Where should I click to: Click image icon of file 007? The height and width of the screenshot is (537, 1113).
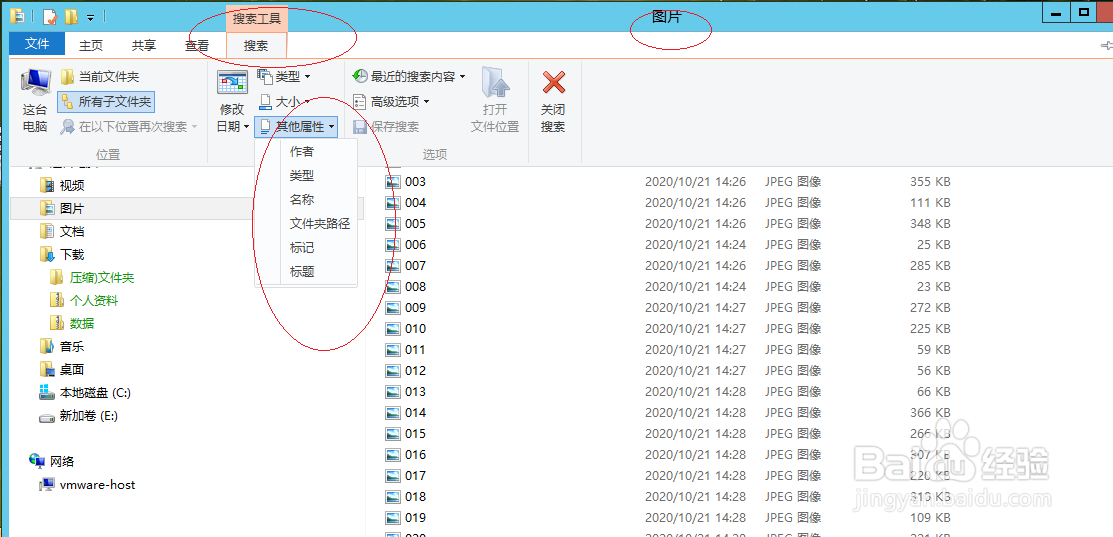pos(393,265)
